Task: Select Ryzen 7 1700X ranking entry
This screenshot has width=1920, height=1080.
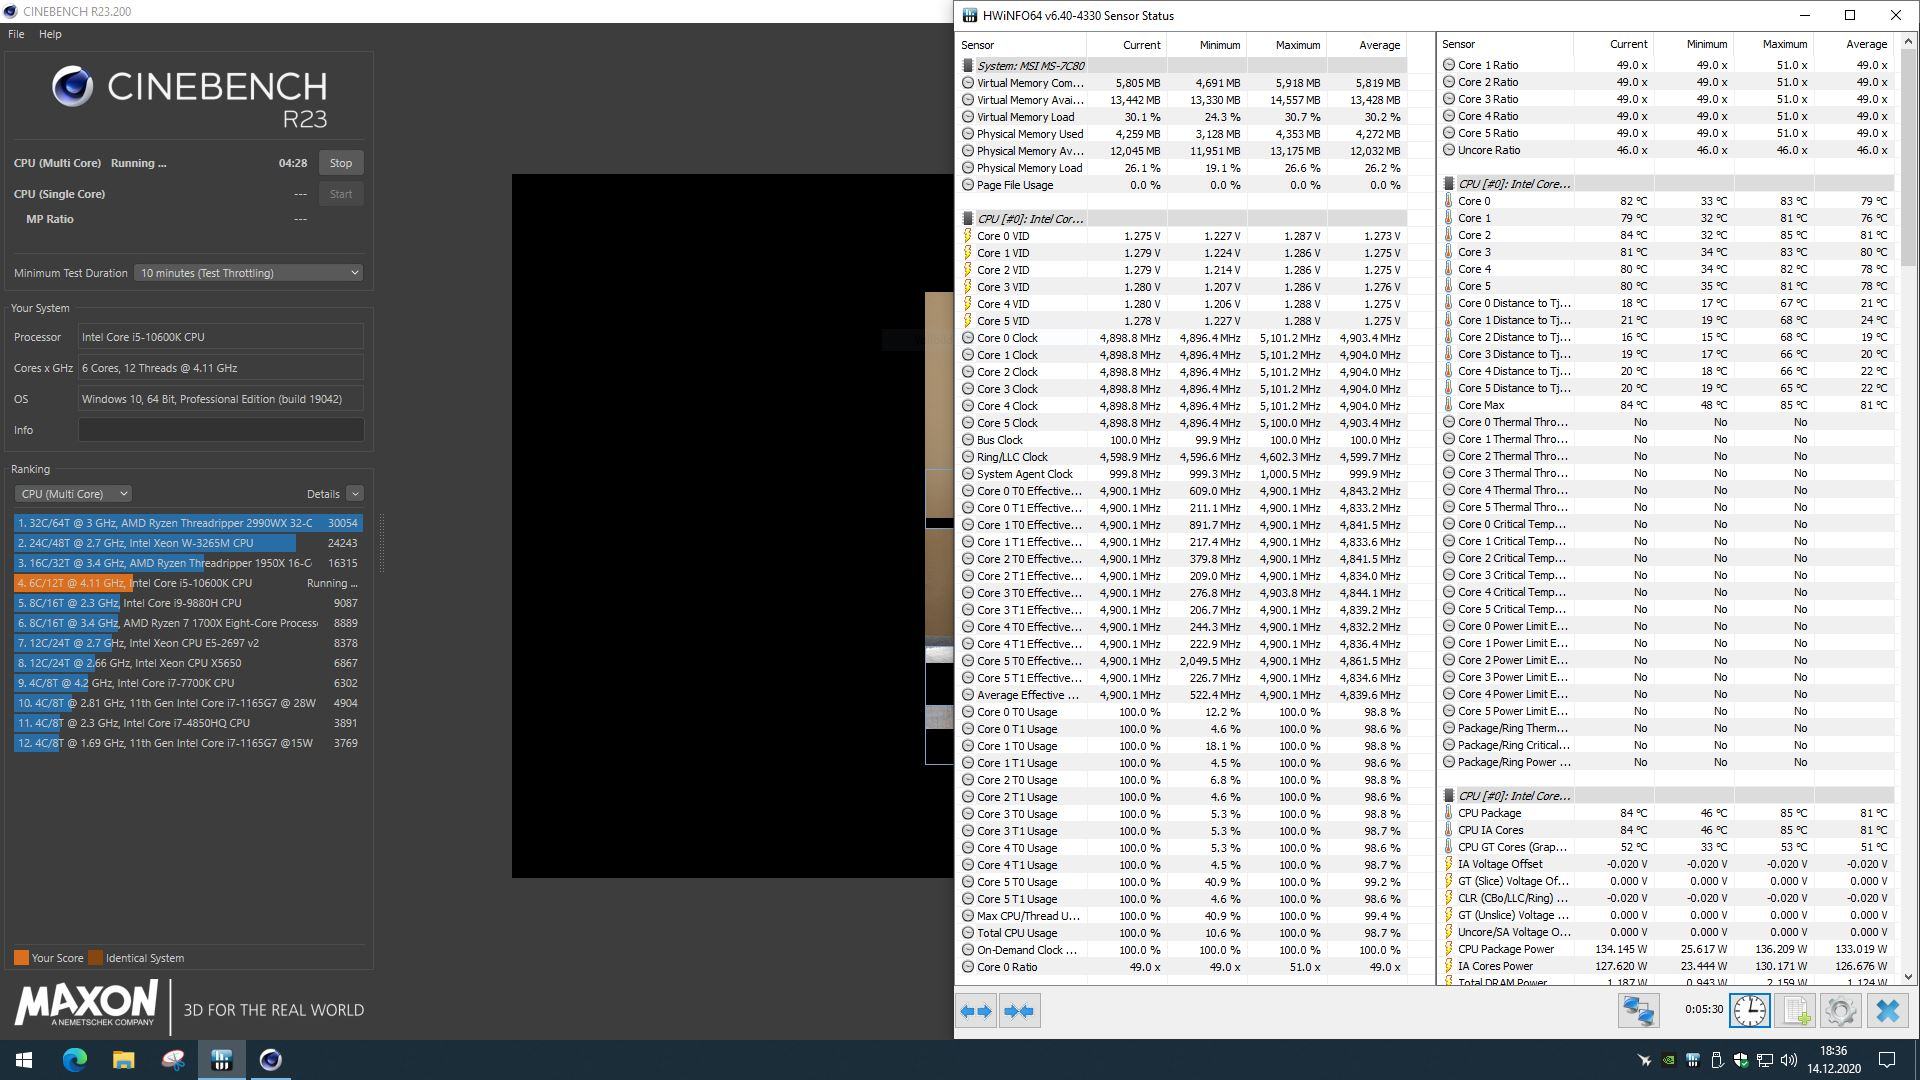Action: [188, 623]
